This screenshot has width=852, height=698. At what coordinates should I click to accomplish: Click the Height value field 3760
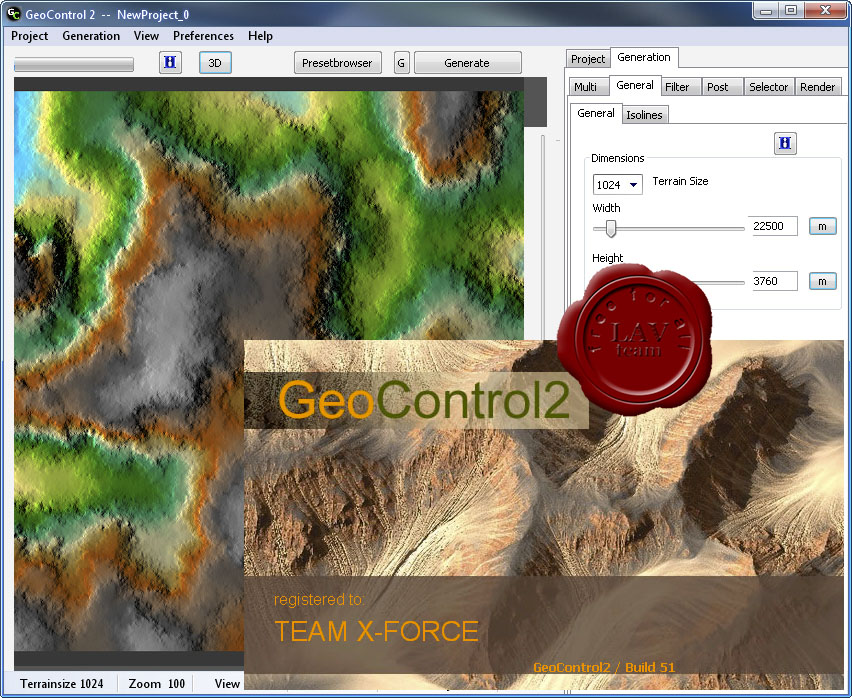tap(775, 281)
